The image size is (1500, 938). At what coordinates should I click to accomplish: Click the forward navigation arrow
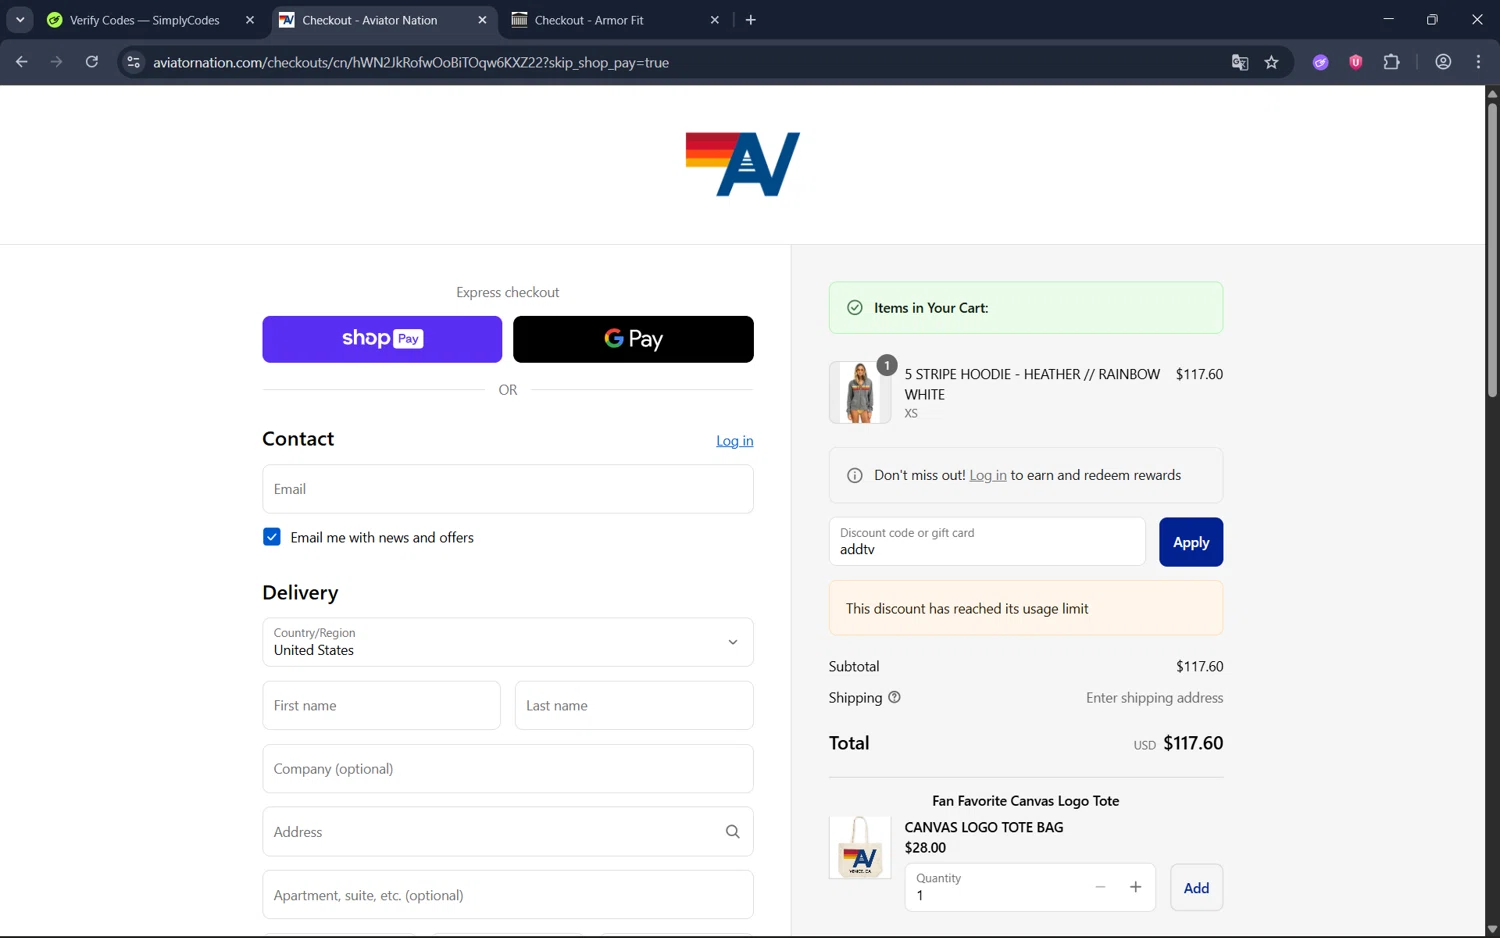coord(56,62)
